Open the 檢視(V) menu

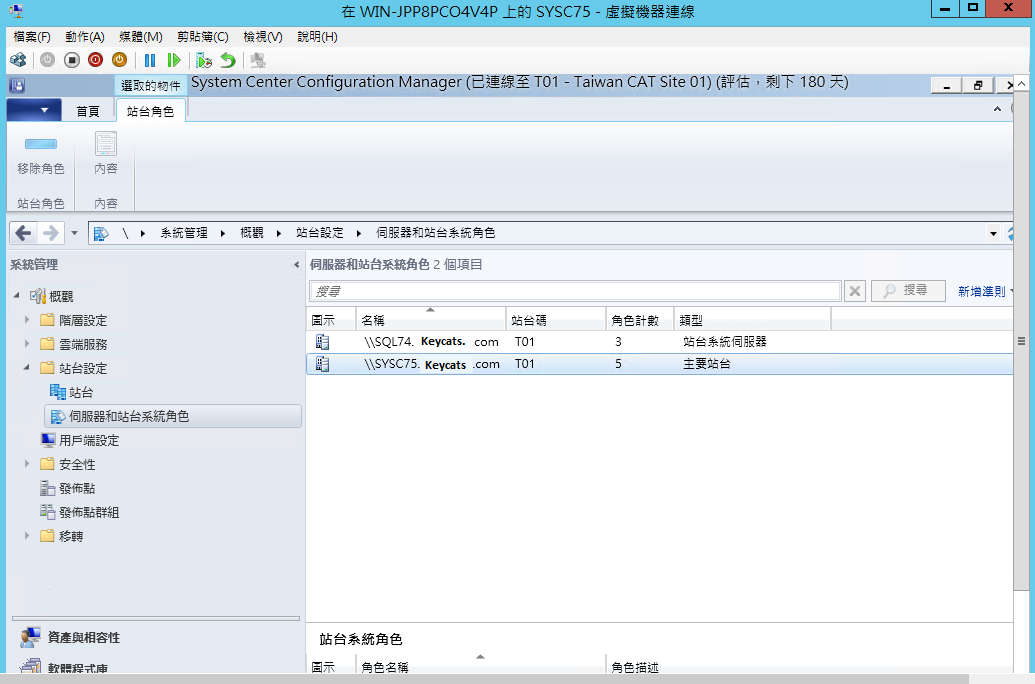click(x=263, y=37)
